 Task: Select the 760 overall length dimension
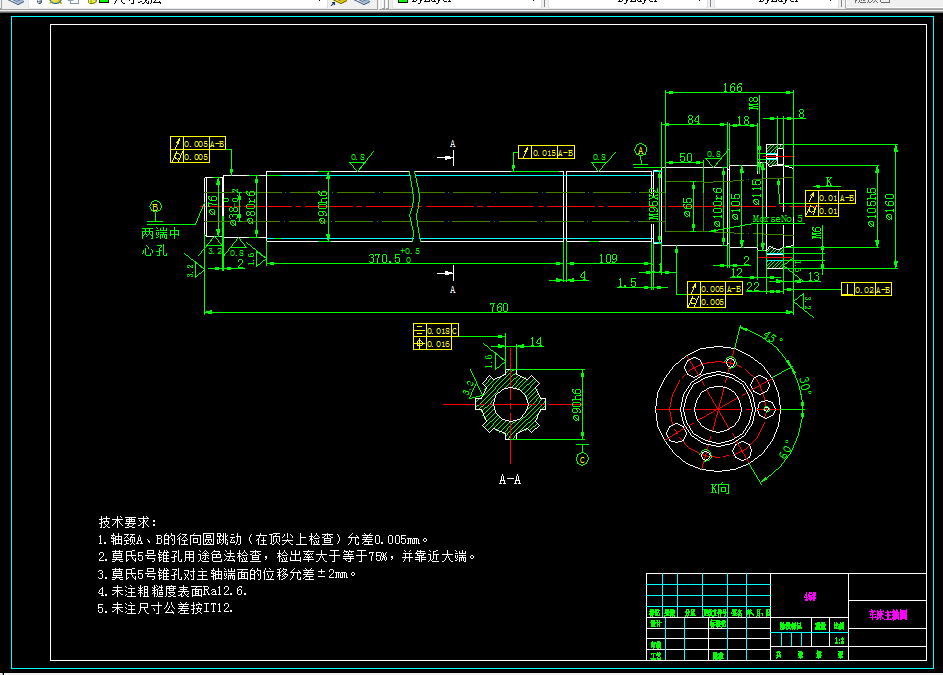click(x=499, y=307)
